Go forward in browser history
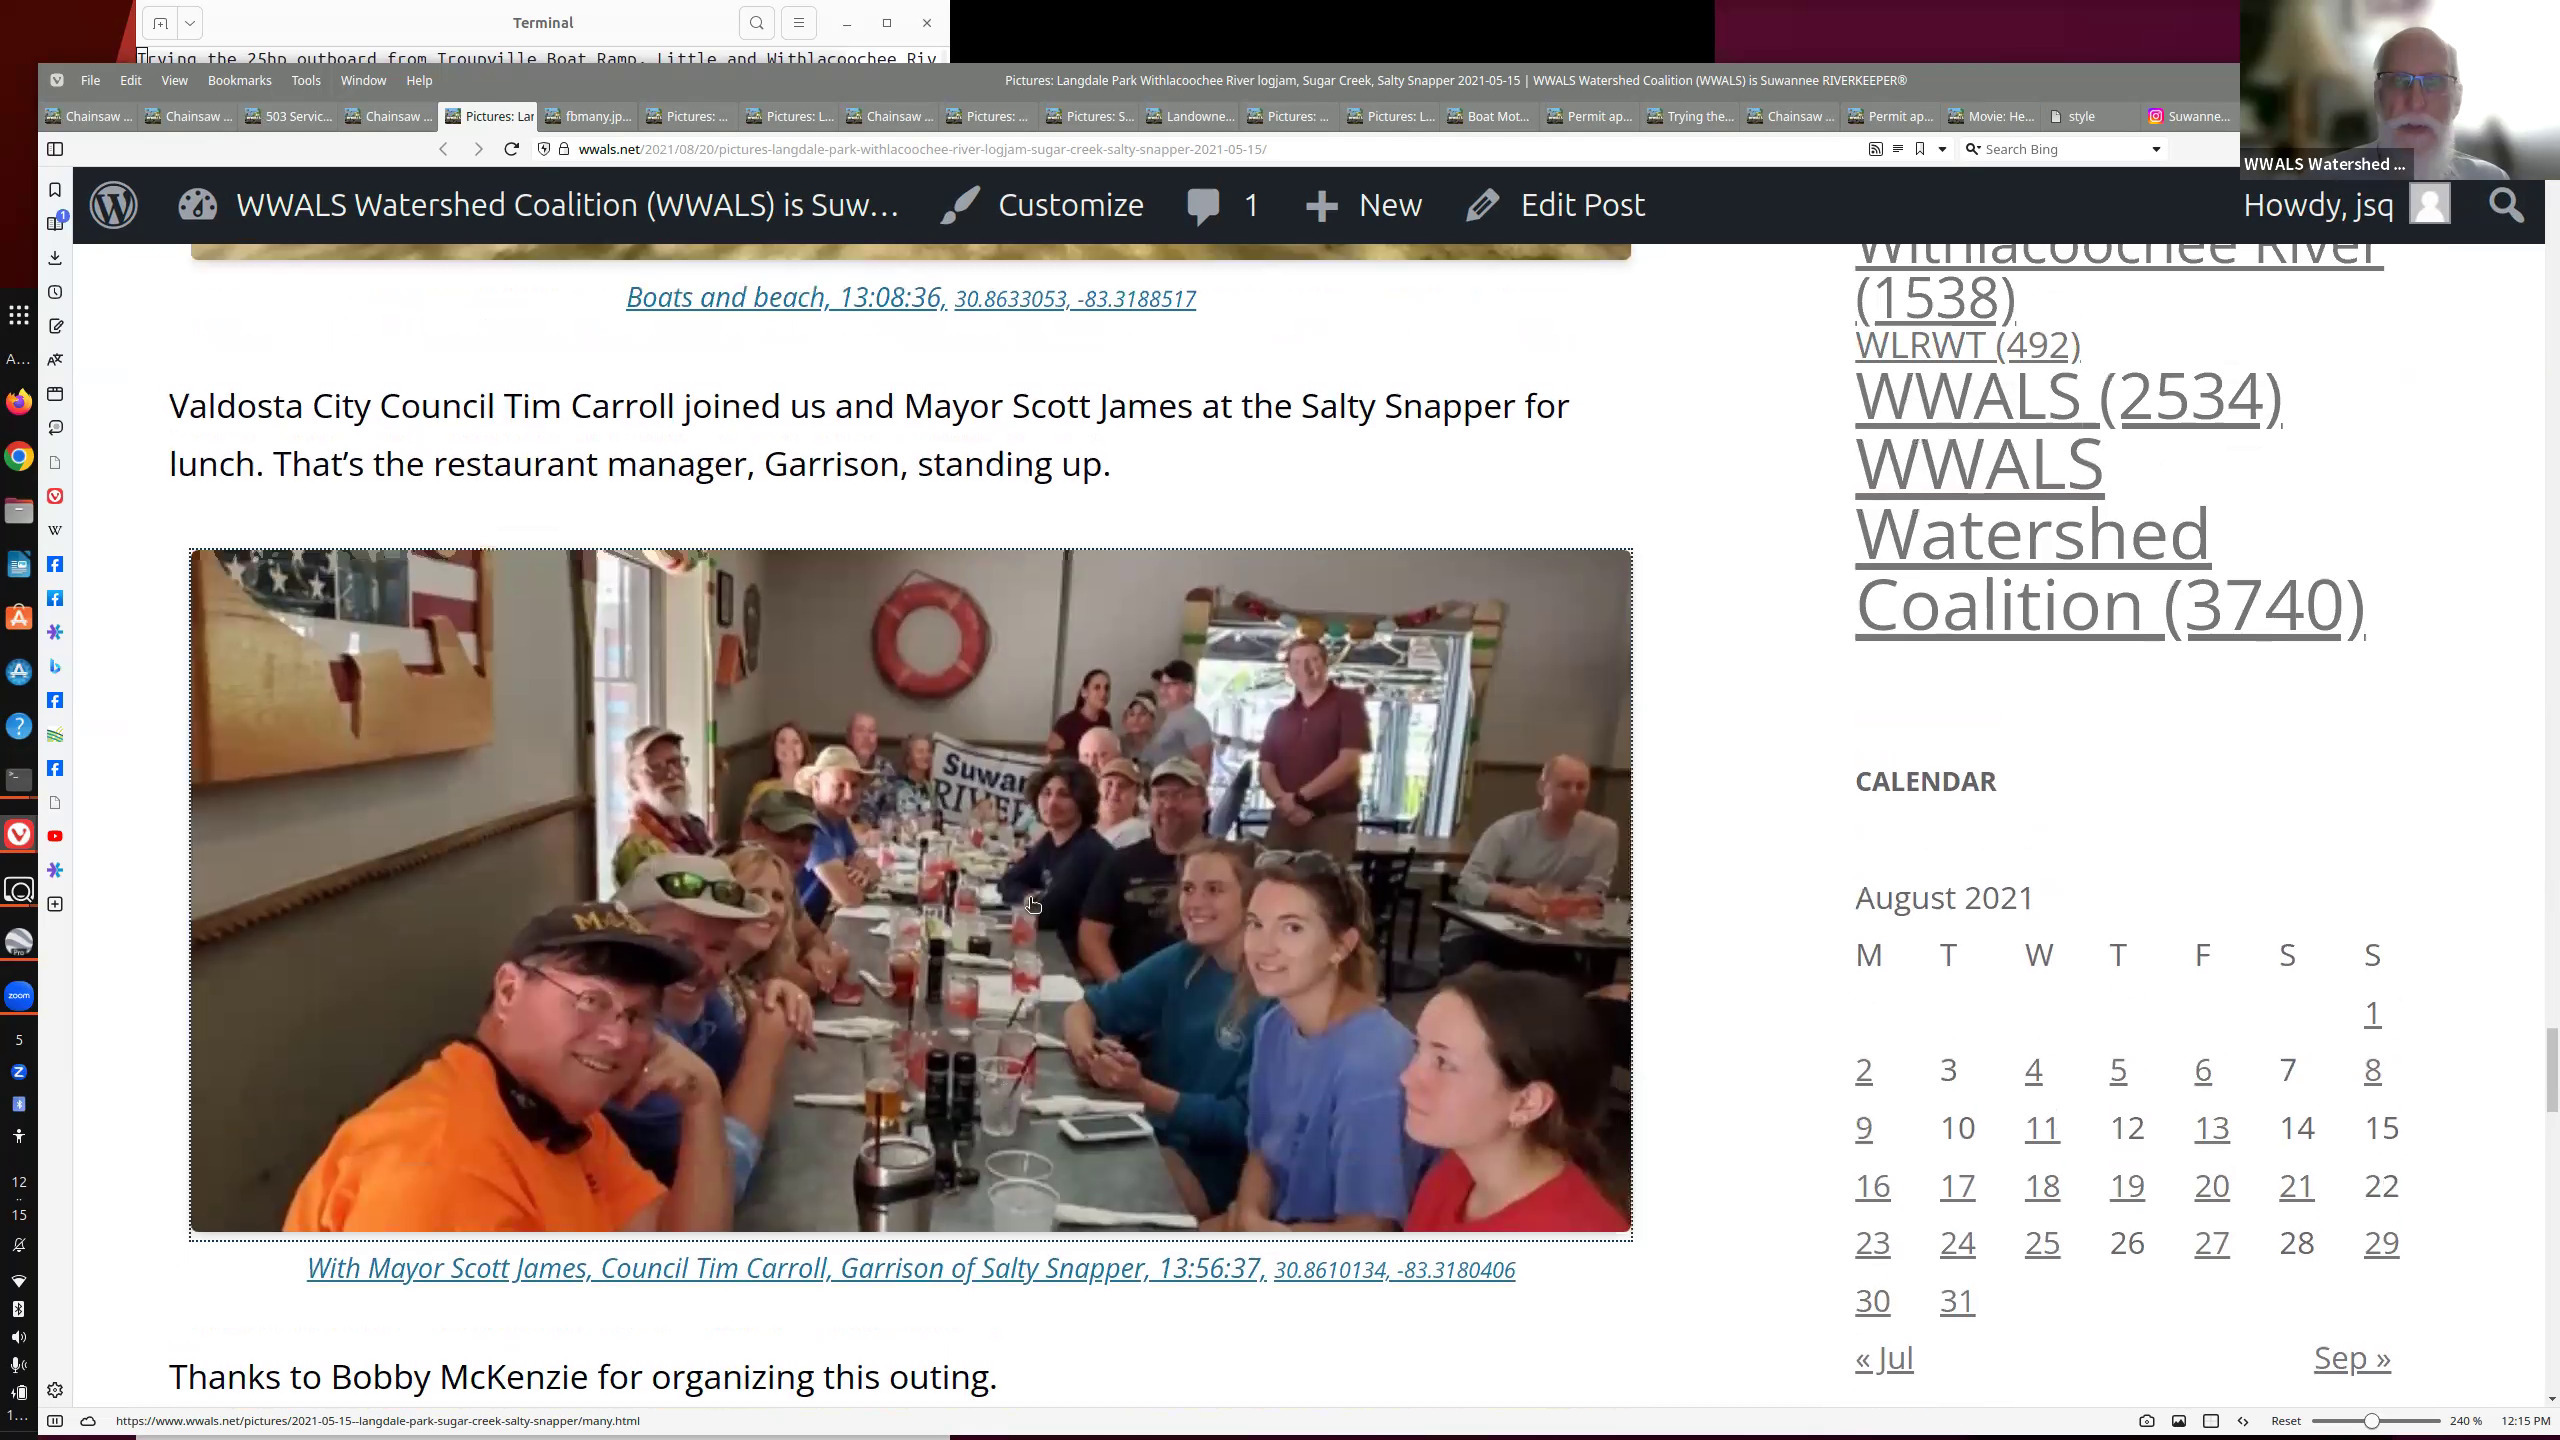This screenshot has width=2560, height=1440. click(478, 149)
